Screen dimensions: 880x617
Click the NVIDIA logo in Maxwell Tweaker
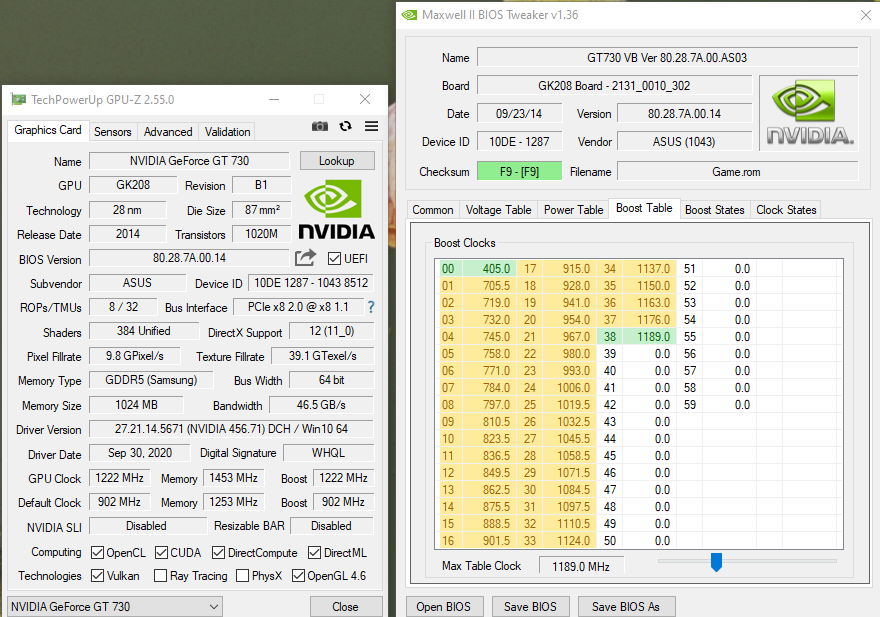(x=809, y=113)
